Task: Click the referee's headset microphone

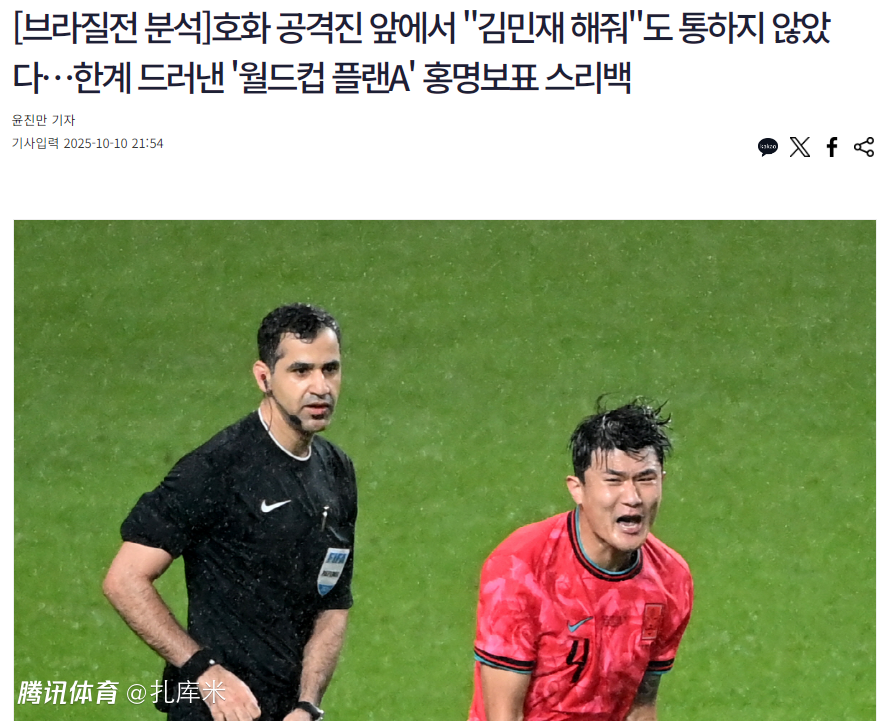Action: [x=295, y=419]
